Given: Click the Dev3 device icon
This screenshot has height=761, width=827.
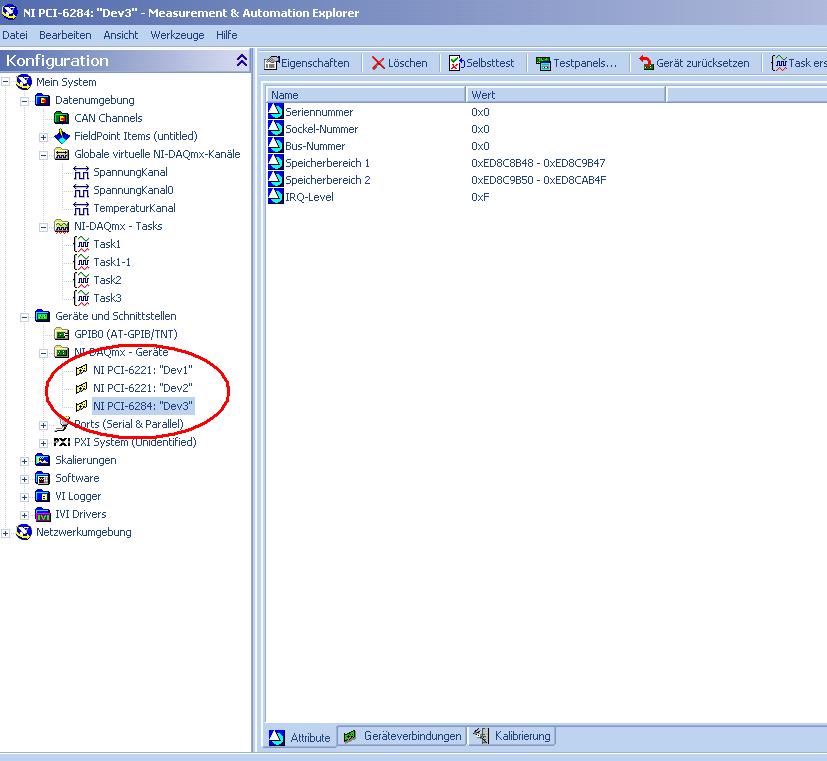Looking at the screenshot, I should [81, 406].
